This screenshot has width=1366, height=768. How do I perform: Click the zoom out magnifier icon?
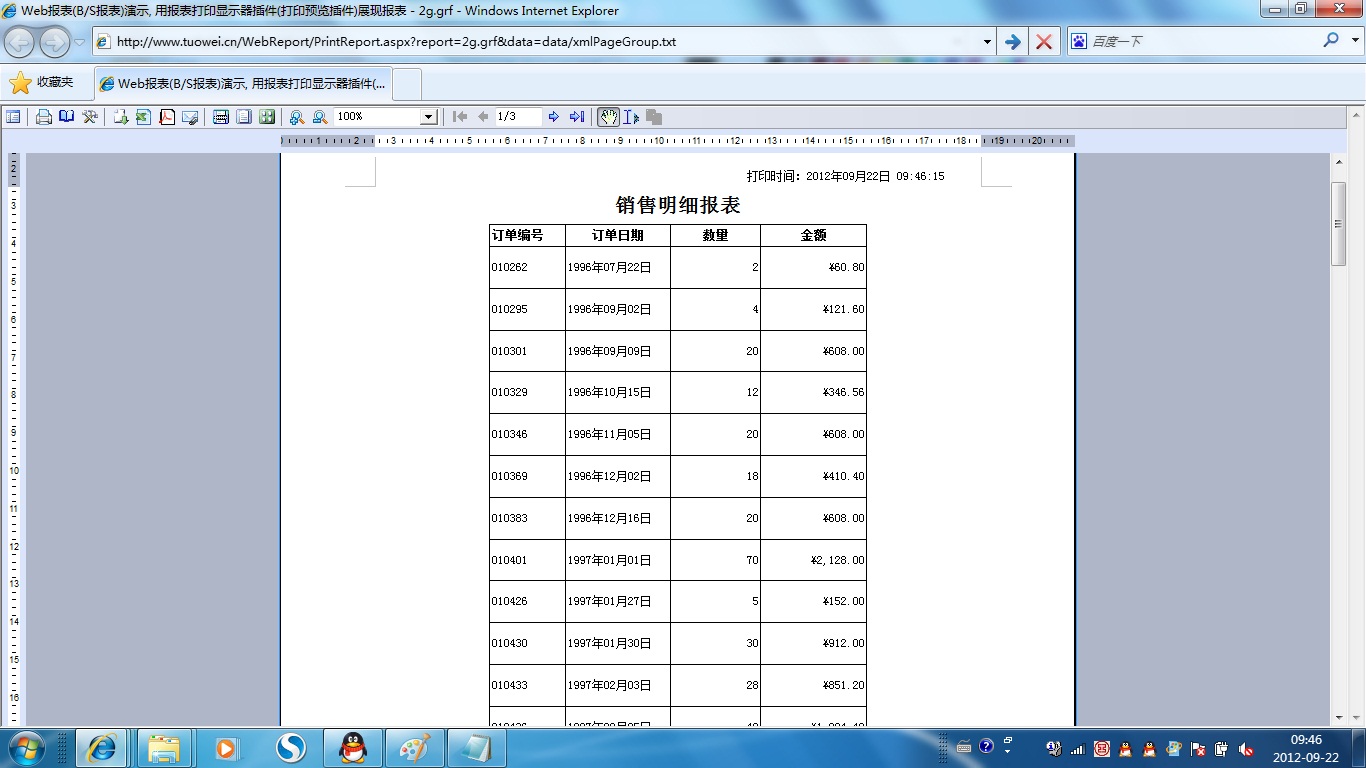(320, 117)
